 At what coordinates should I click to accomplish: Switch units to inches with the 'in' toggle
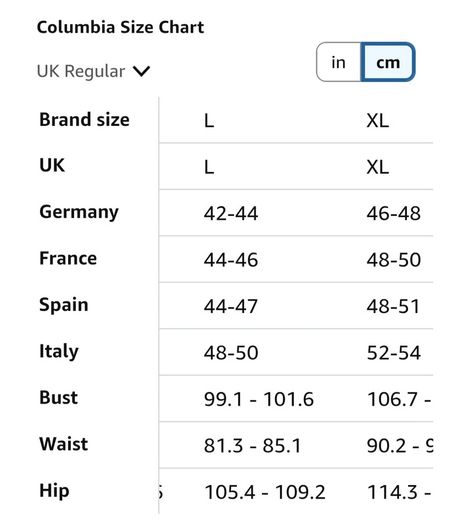click(x=338, y=62)
